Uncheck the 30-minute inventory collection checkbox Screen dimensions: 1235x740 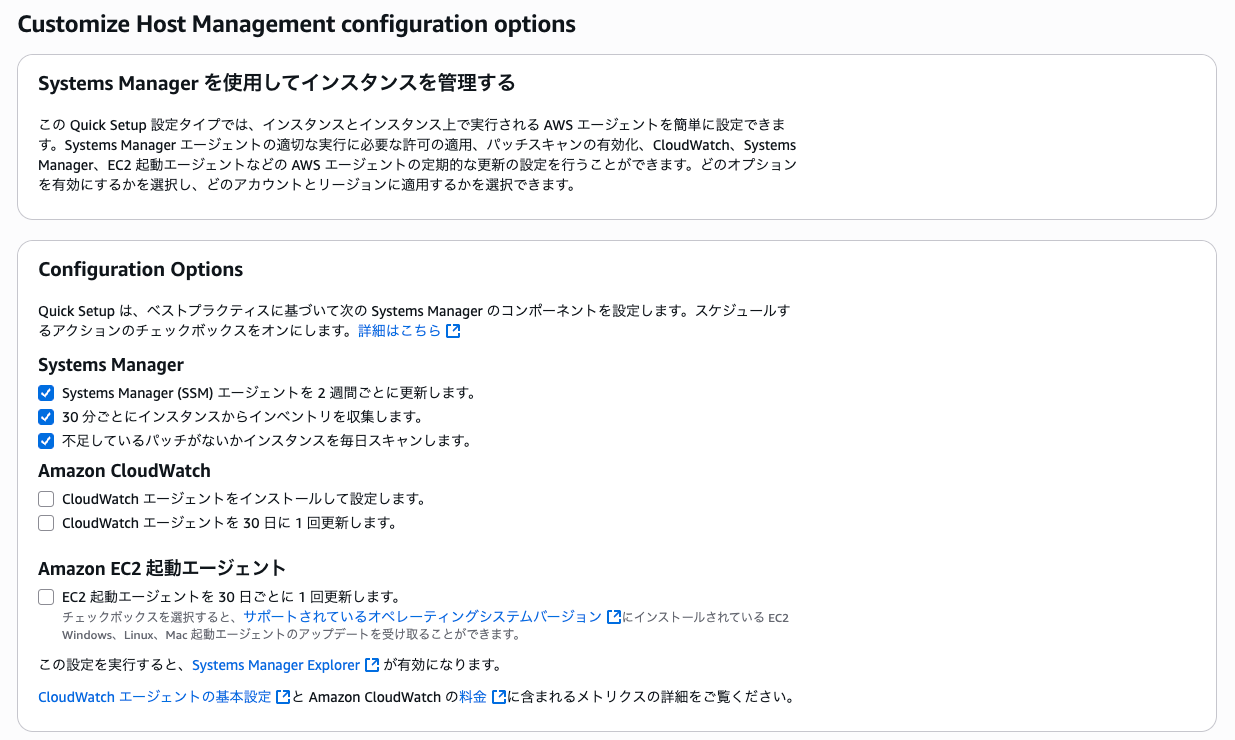pyautogui.click(x=46, y=417)
